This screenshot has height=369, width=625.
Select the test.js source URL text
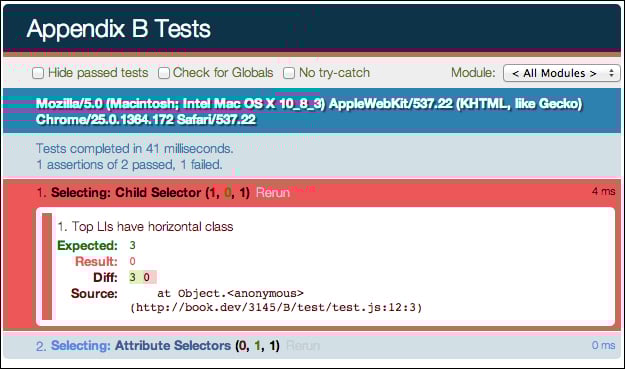click(x=276, y=308)
